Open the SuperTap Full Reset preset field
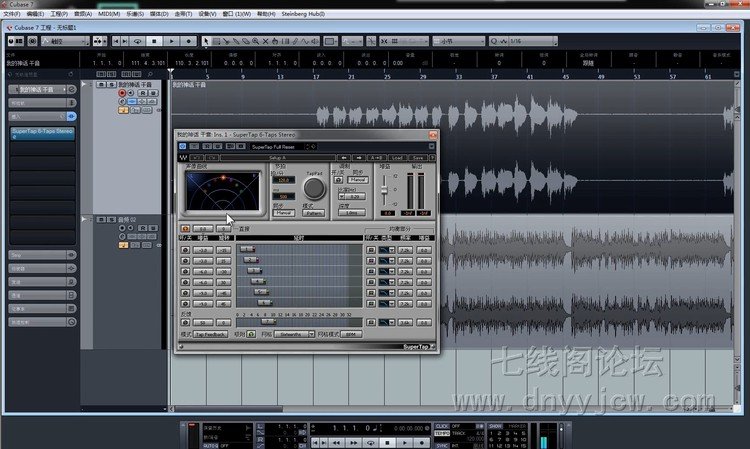The height and width of the screenshot is (449, 750). point(276,146)
